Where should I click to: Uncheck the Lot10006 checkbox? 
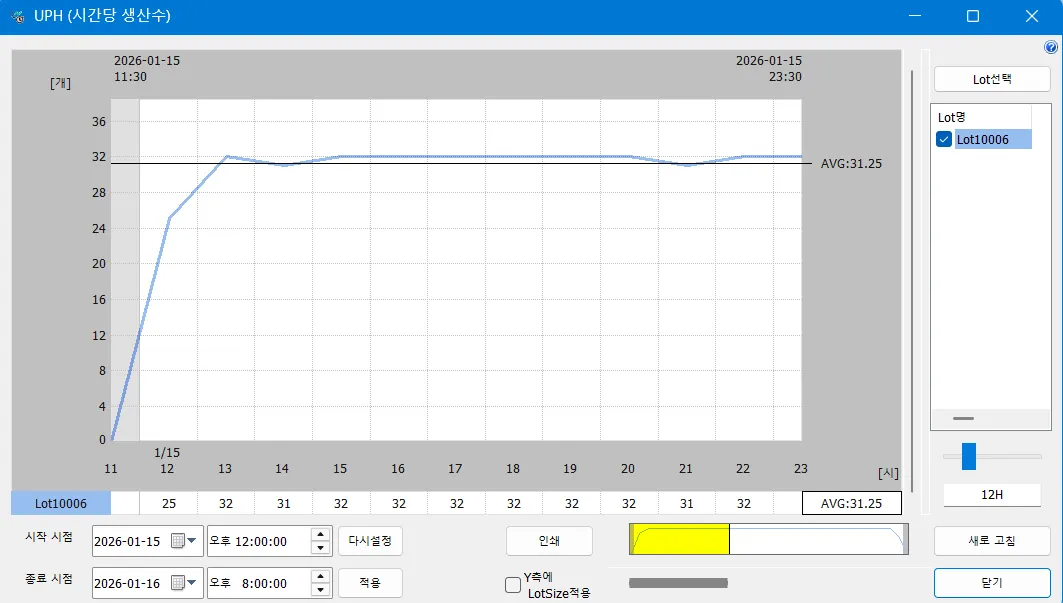click(943, 140)
